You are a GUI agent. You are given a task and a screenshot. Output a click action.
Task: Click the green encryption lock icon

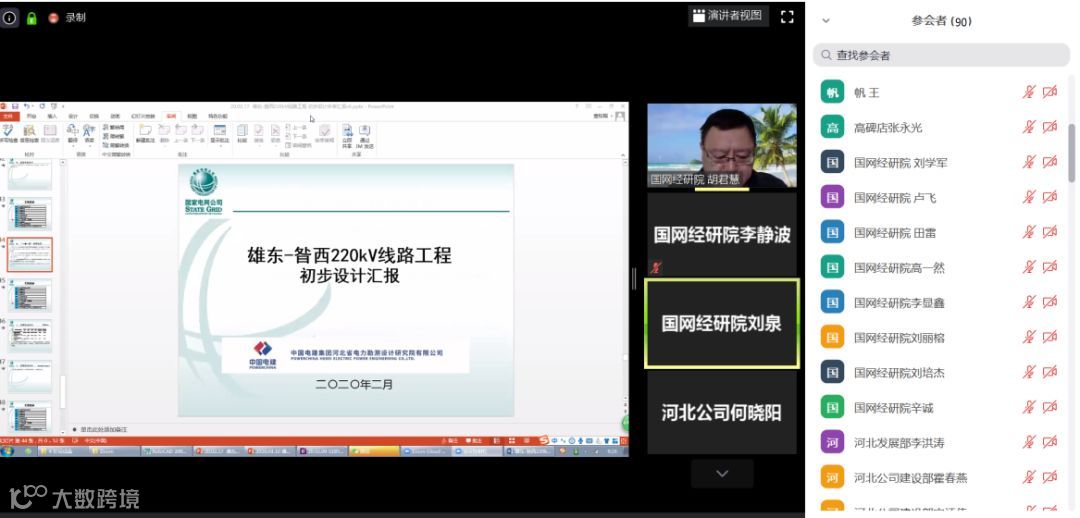click(31, 19)
